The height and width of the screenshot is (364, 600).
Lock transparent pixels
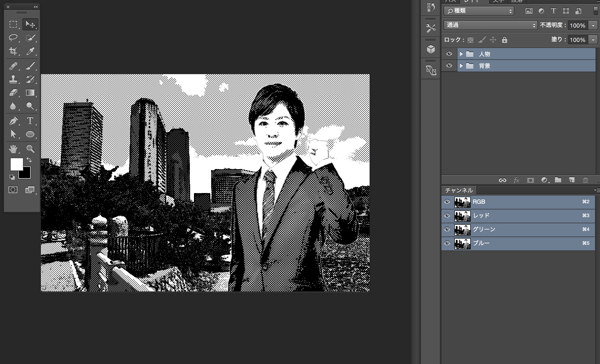[470, 40]
